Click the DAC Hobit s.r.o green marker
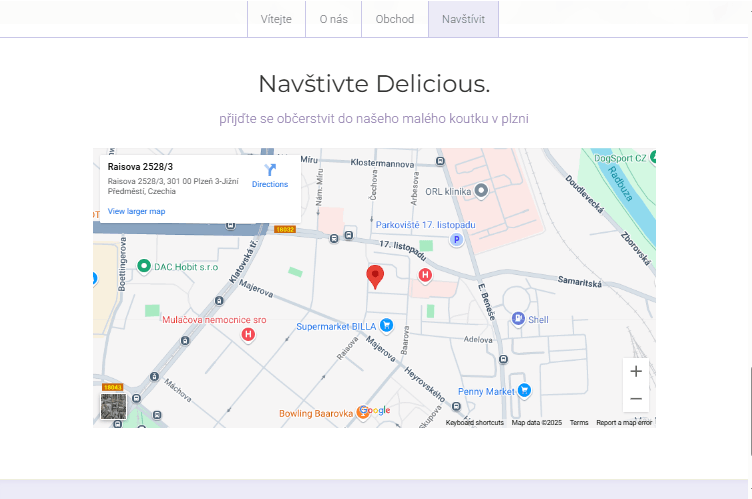The height and width of the screenshot is (499, 752). point(144,266)
